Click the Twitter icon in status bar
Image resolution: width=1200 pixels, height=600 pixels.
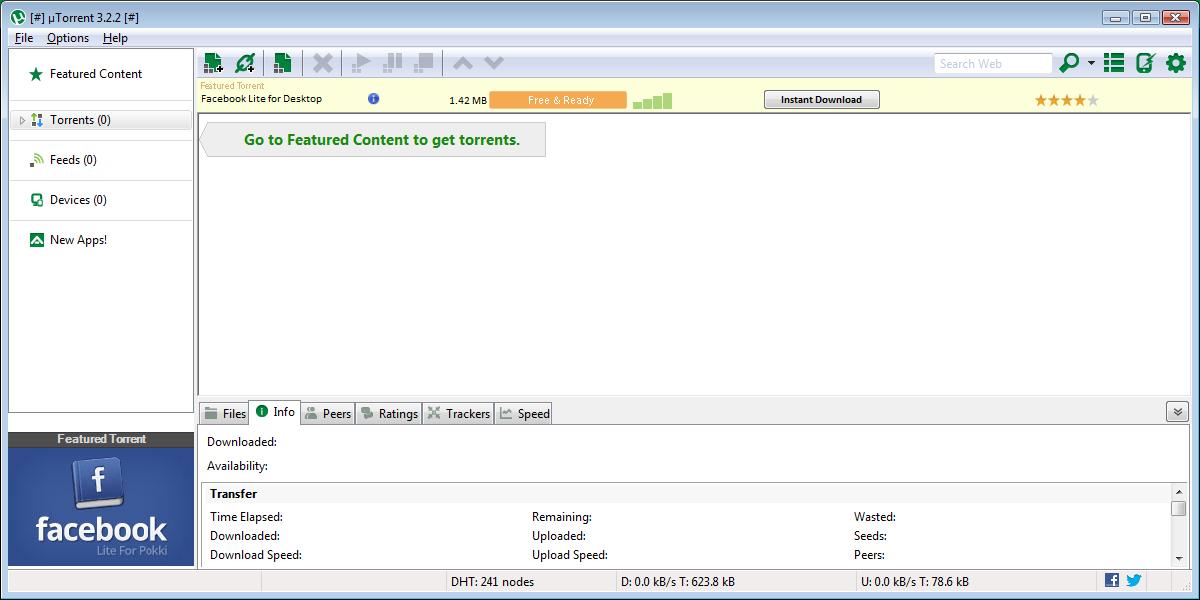1134,580
